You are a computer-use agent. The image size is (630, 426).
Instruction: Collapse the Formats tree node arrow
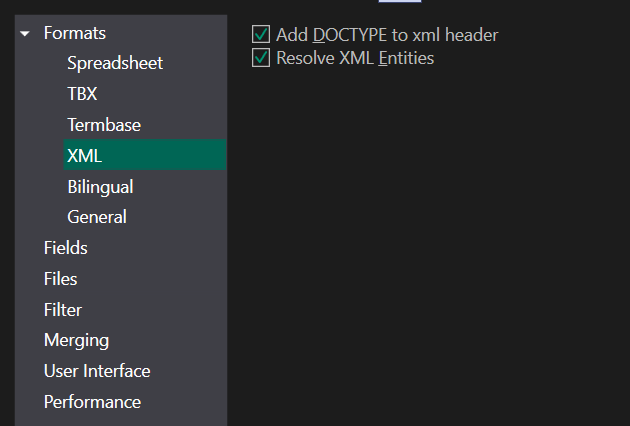pos(25,34)
